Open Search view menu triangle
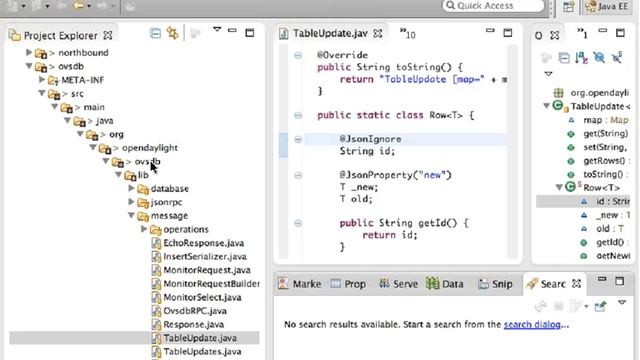Screen dimensions: 640x360 (x=622, y=302)
